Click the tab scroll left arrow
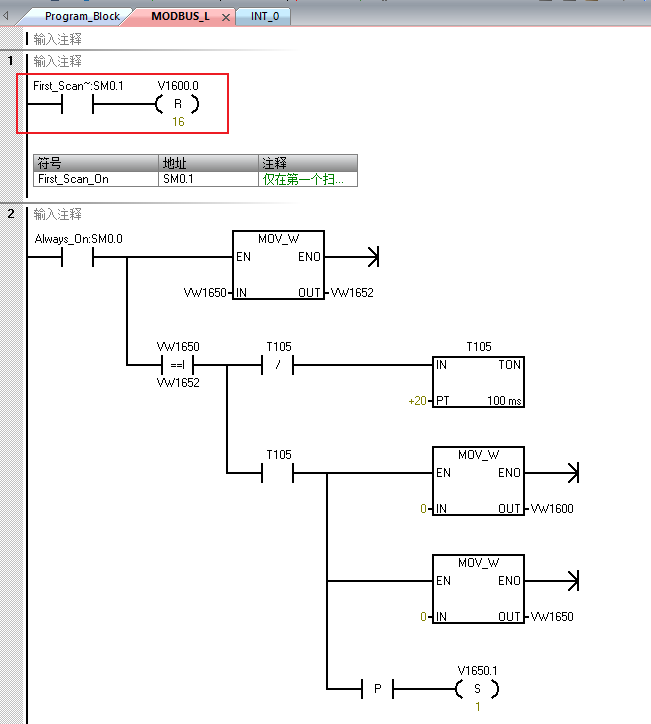The image size is (651, 724). pos(8,16)
